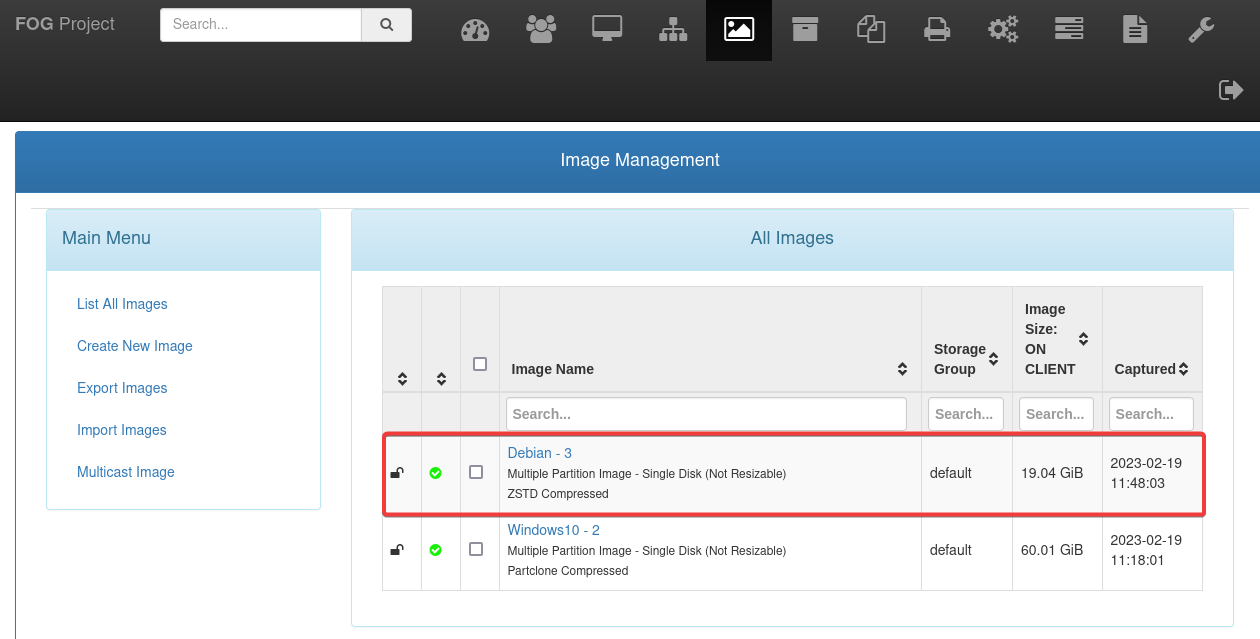The image size is (1260, 639).
Task: Open the Storage archive box icon
Action: tap(805, 30)
